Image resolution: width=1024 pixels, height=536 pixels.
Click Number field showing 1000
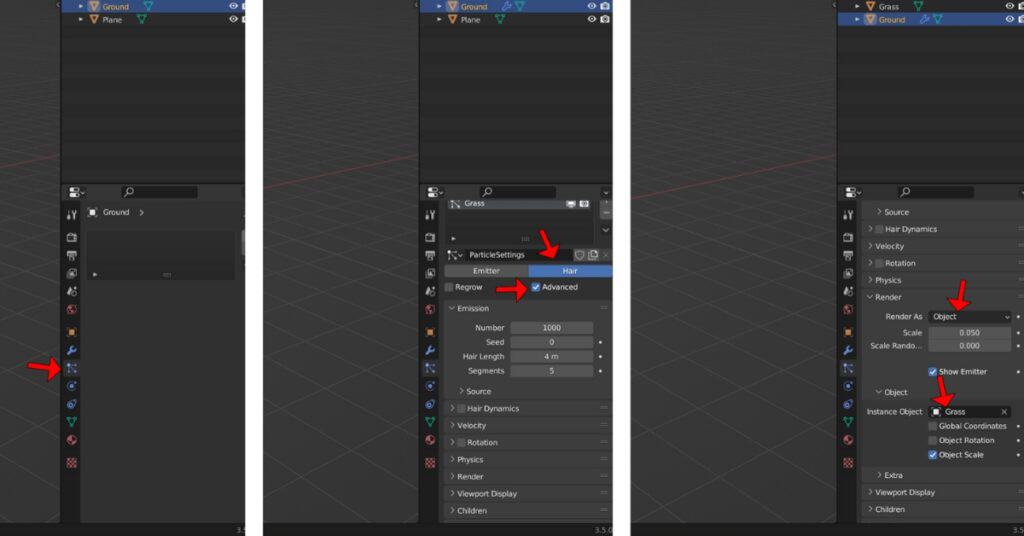(x=552, y=328)
